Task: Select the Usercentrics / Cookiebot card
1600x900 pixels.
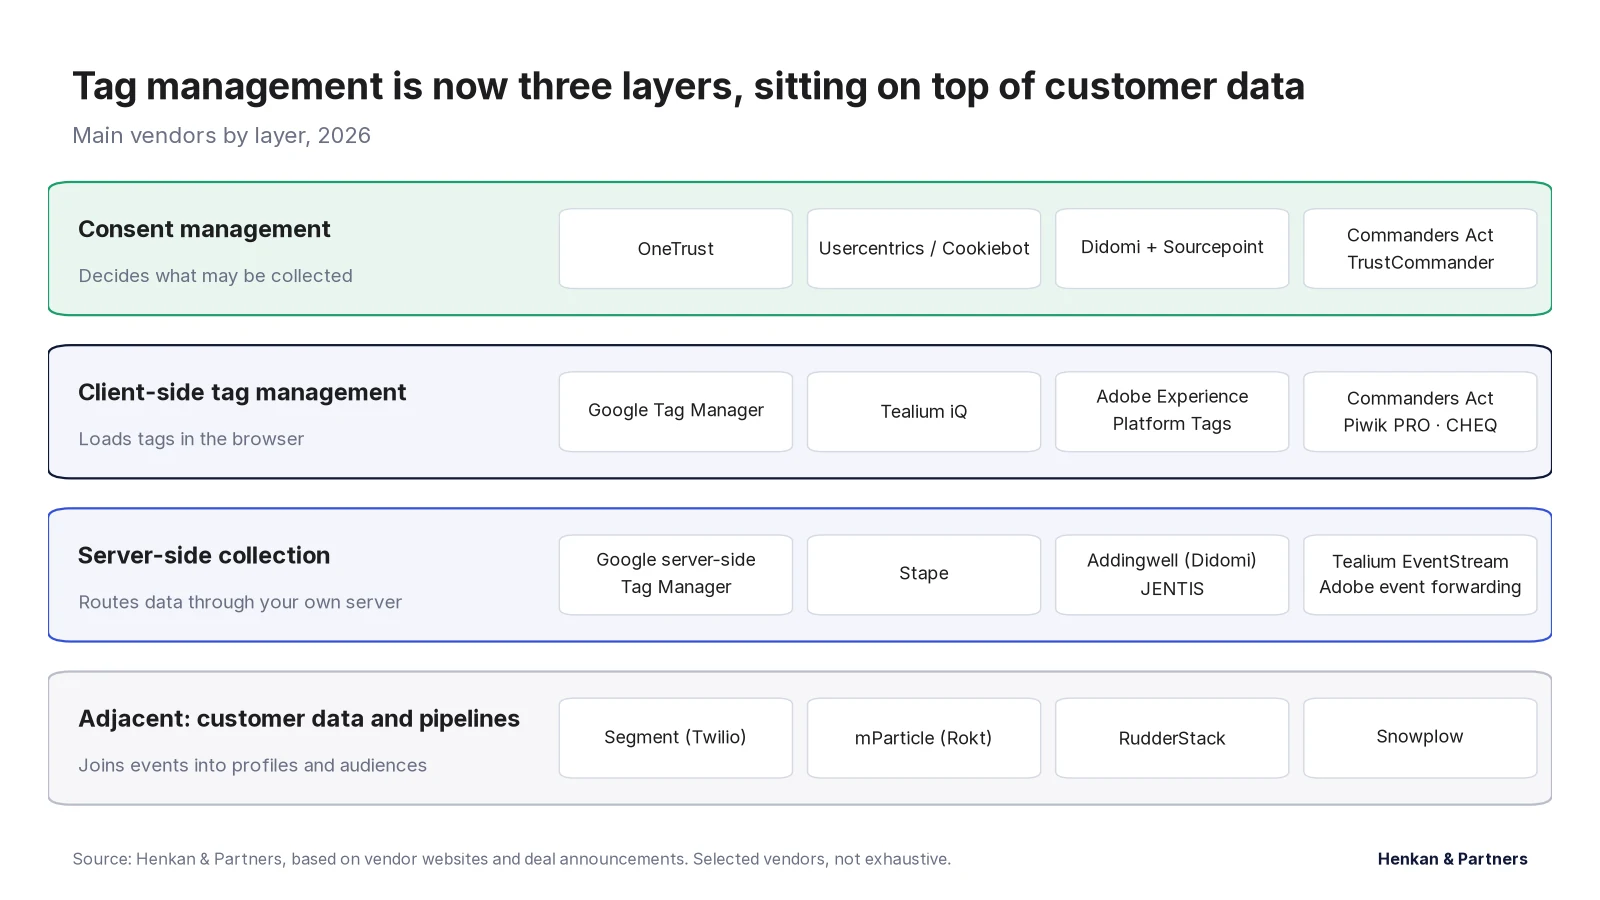Action: (x=924, y=249)
